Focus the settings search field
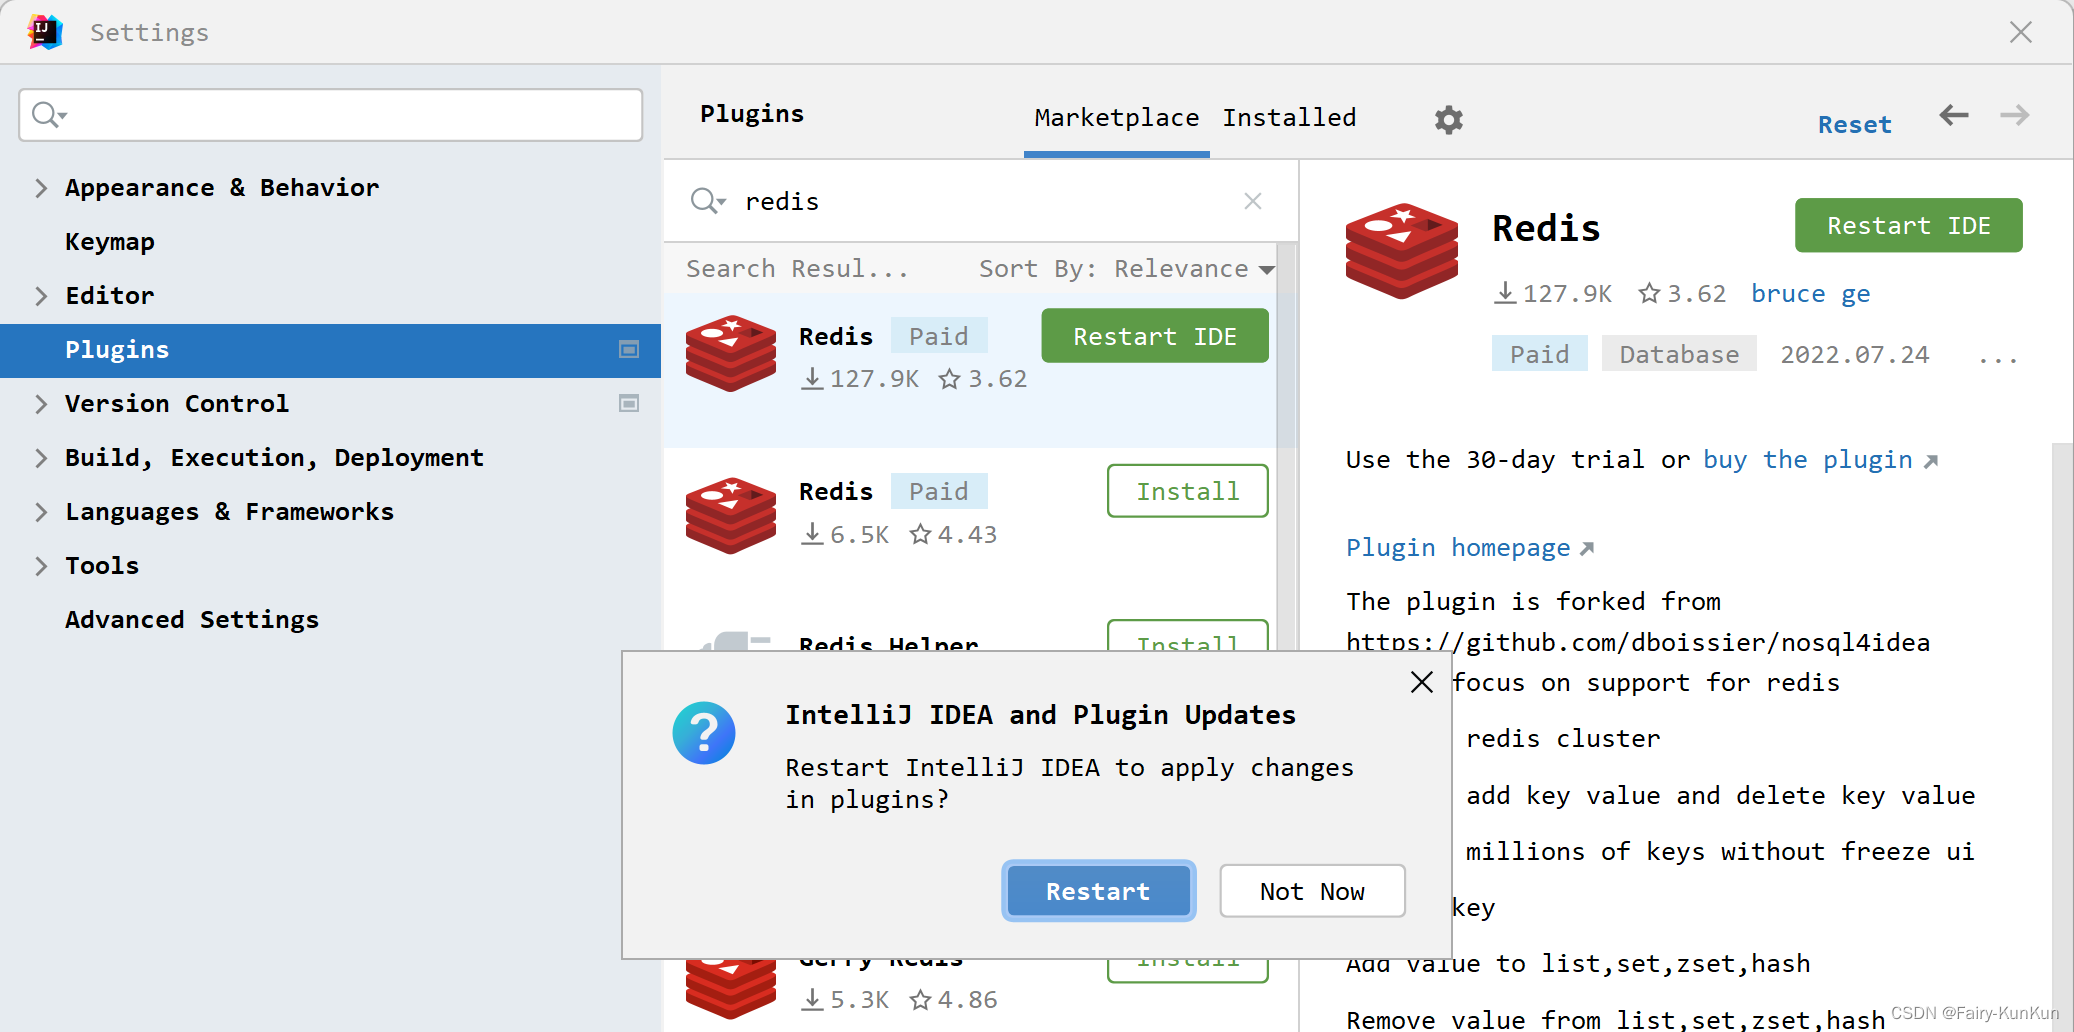The image size is (2074, 1032). point(330,115)
